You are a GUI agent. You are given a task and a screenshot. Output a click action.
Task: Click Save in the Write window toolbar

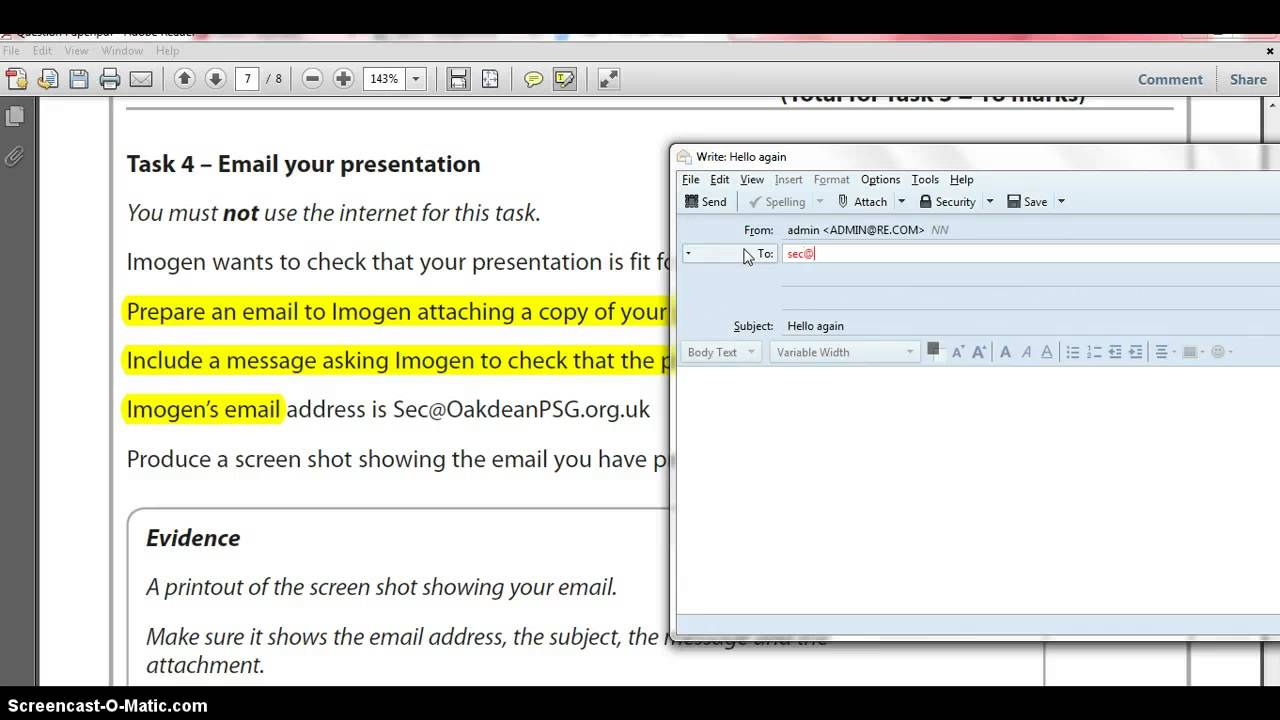pyautogui.click(x=1027, y=202)
